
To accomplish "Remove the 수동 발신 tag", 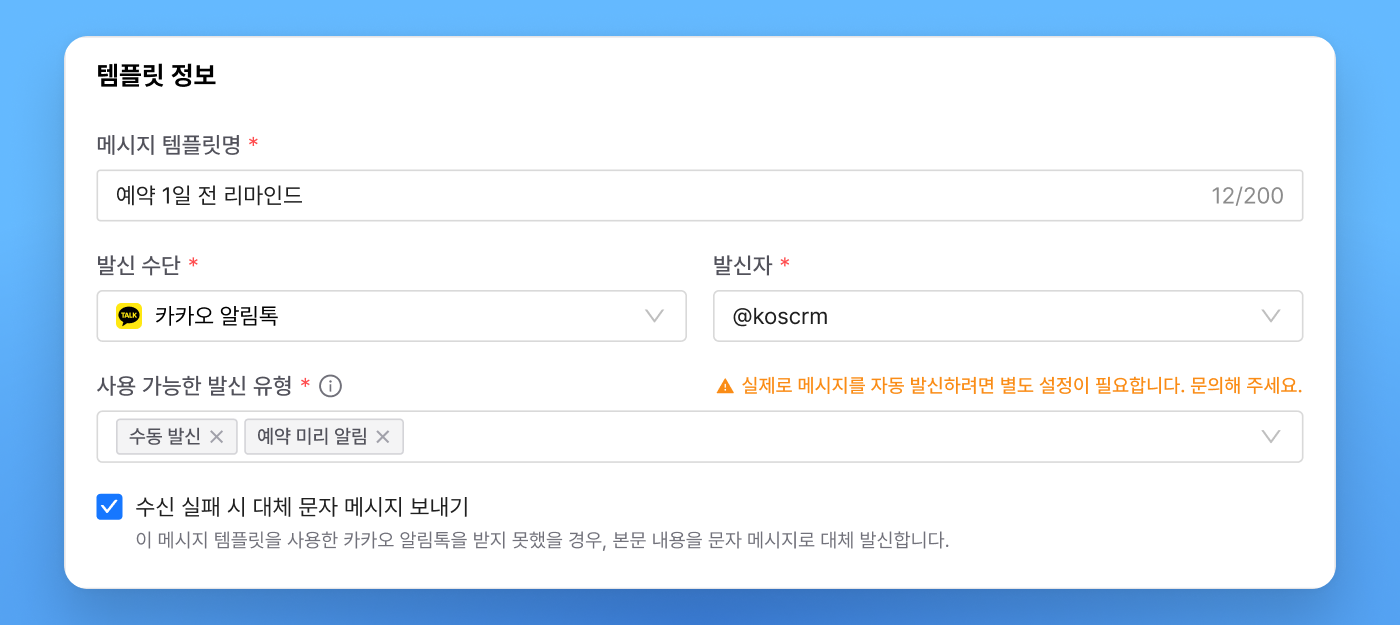I will (216, 437).
